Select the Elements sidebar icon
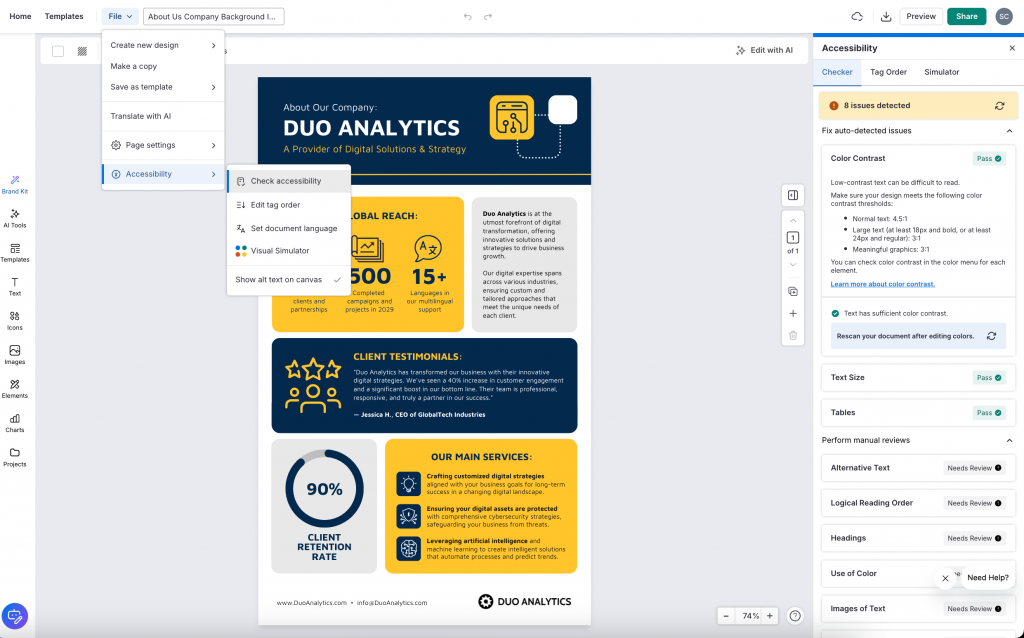This screenshot has width=1024, height=638. tap(15, 388)
